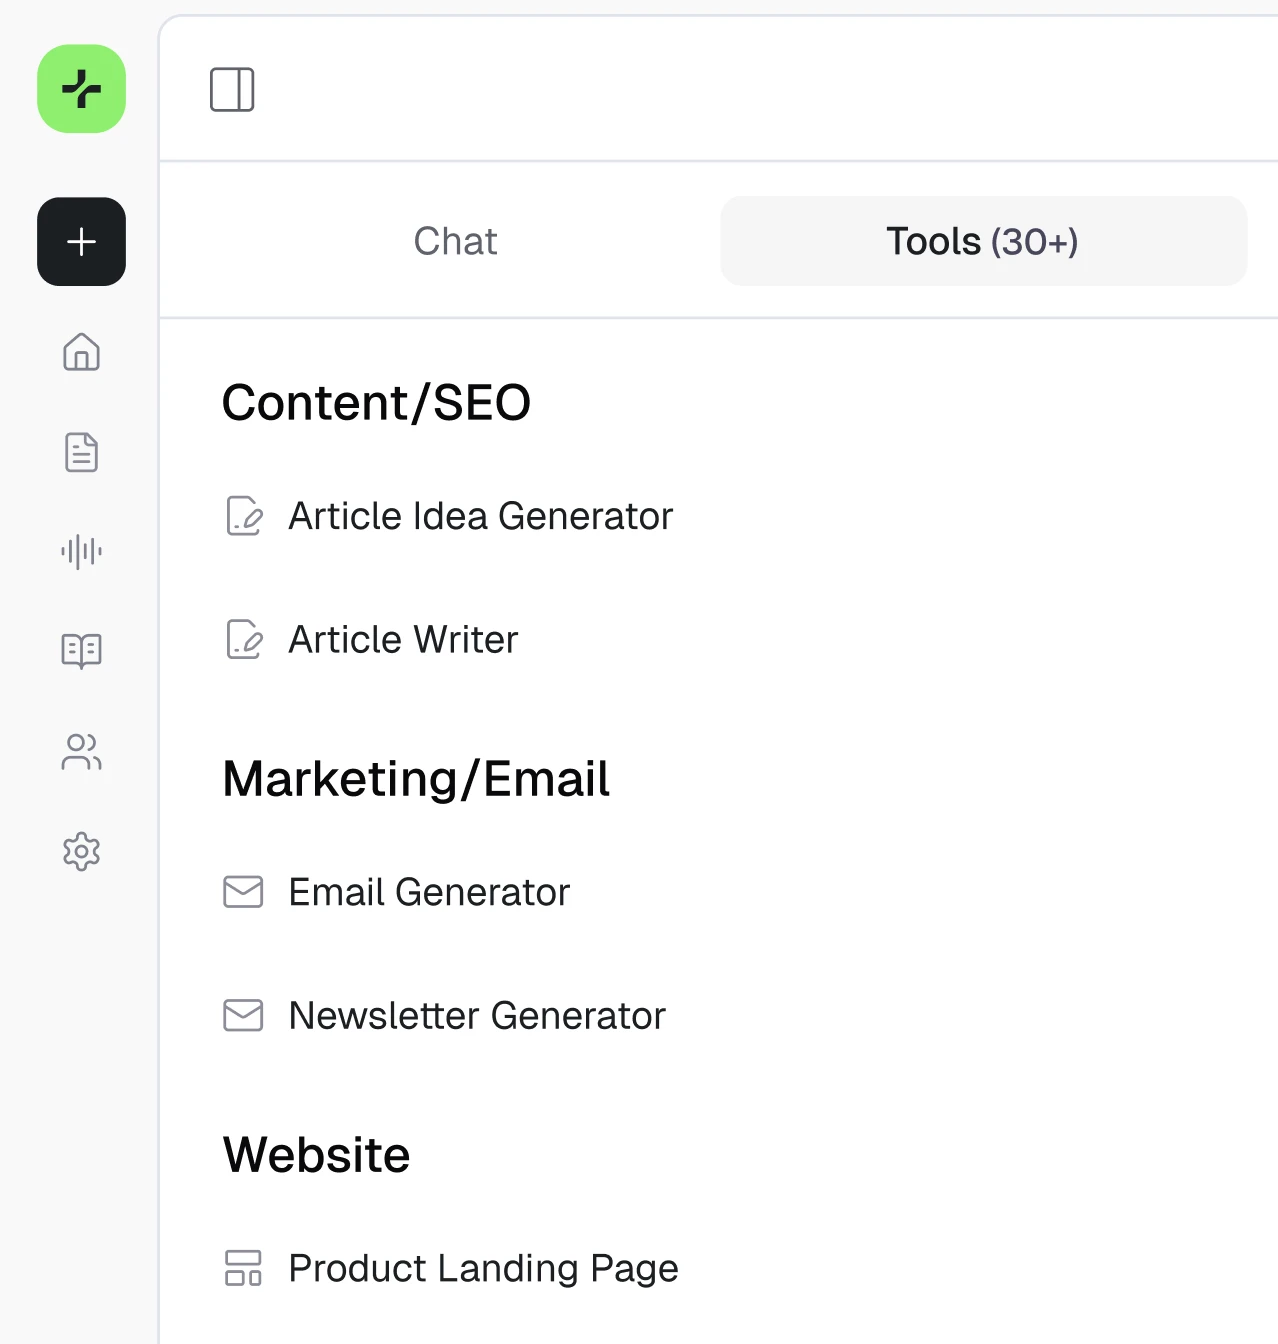This screenshot has width=1278, height=1344.
Task: Open the team members sidebar icon
Action: pyautogui.click(x=81, y=752)
